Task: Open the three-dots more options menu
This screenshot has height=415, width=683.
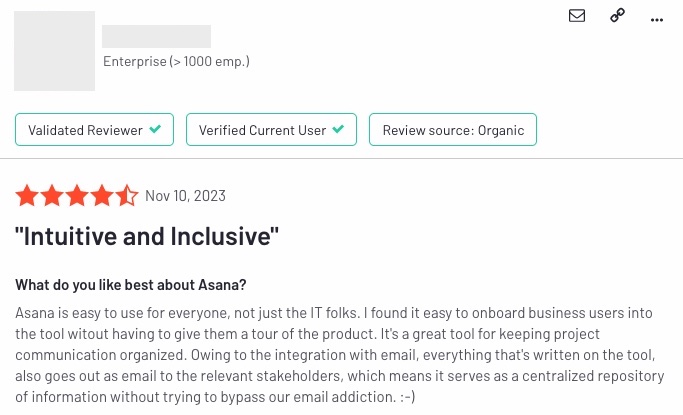Action: coord(656,20)
